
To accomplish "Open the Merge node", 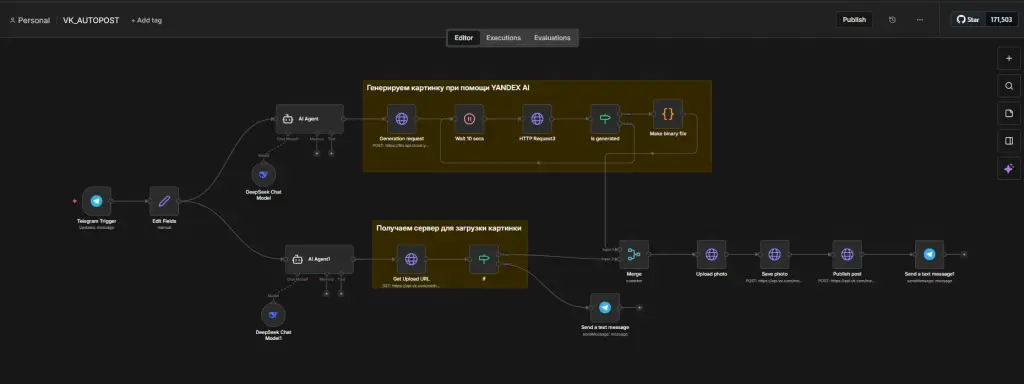I will click(x=634, y=255).
